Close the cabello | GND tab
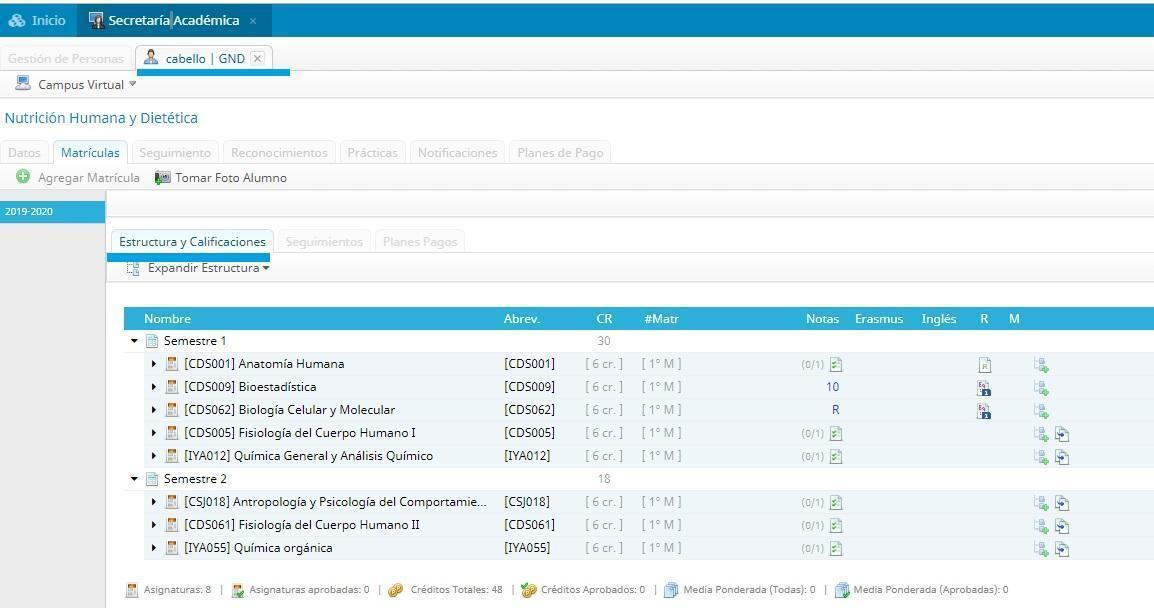This screenshot has height=608, width=1154. click(x=257, y=58)
